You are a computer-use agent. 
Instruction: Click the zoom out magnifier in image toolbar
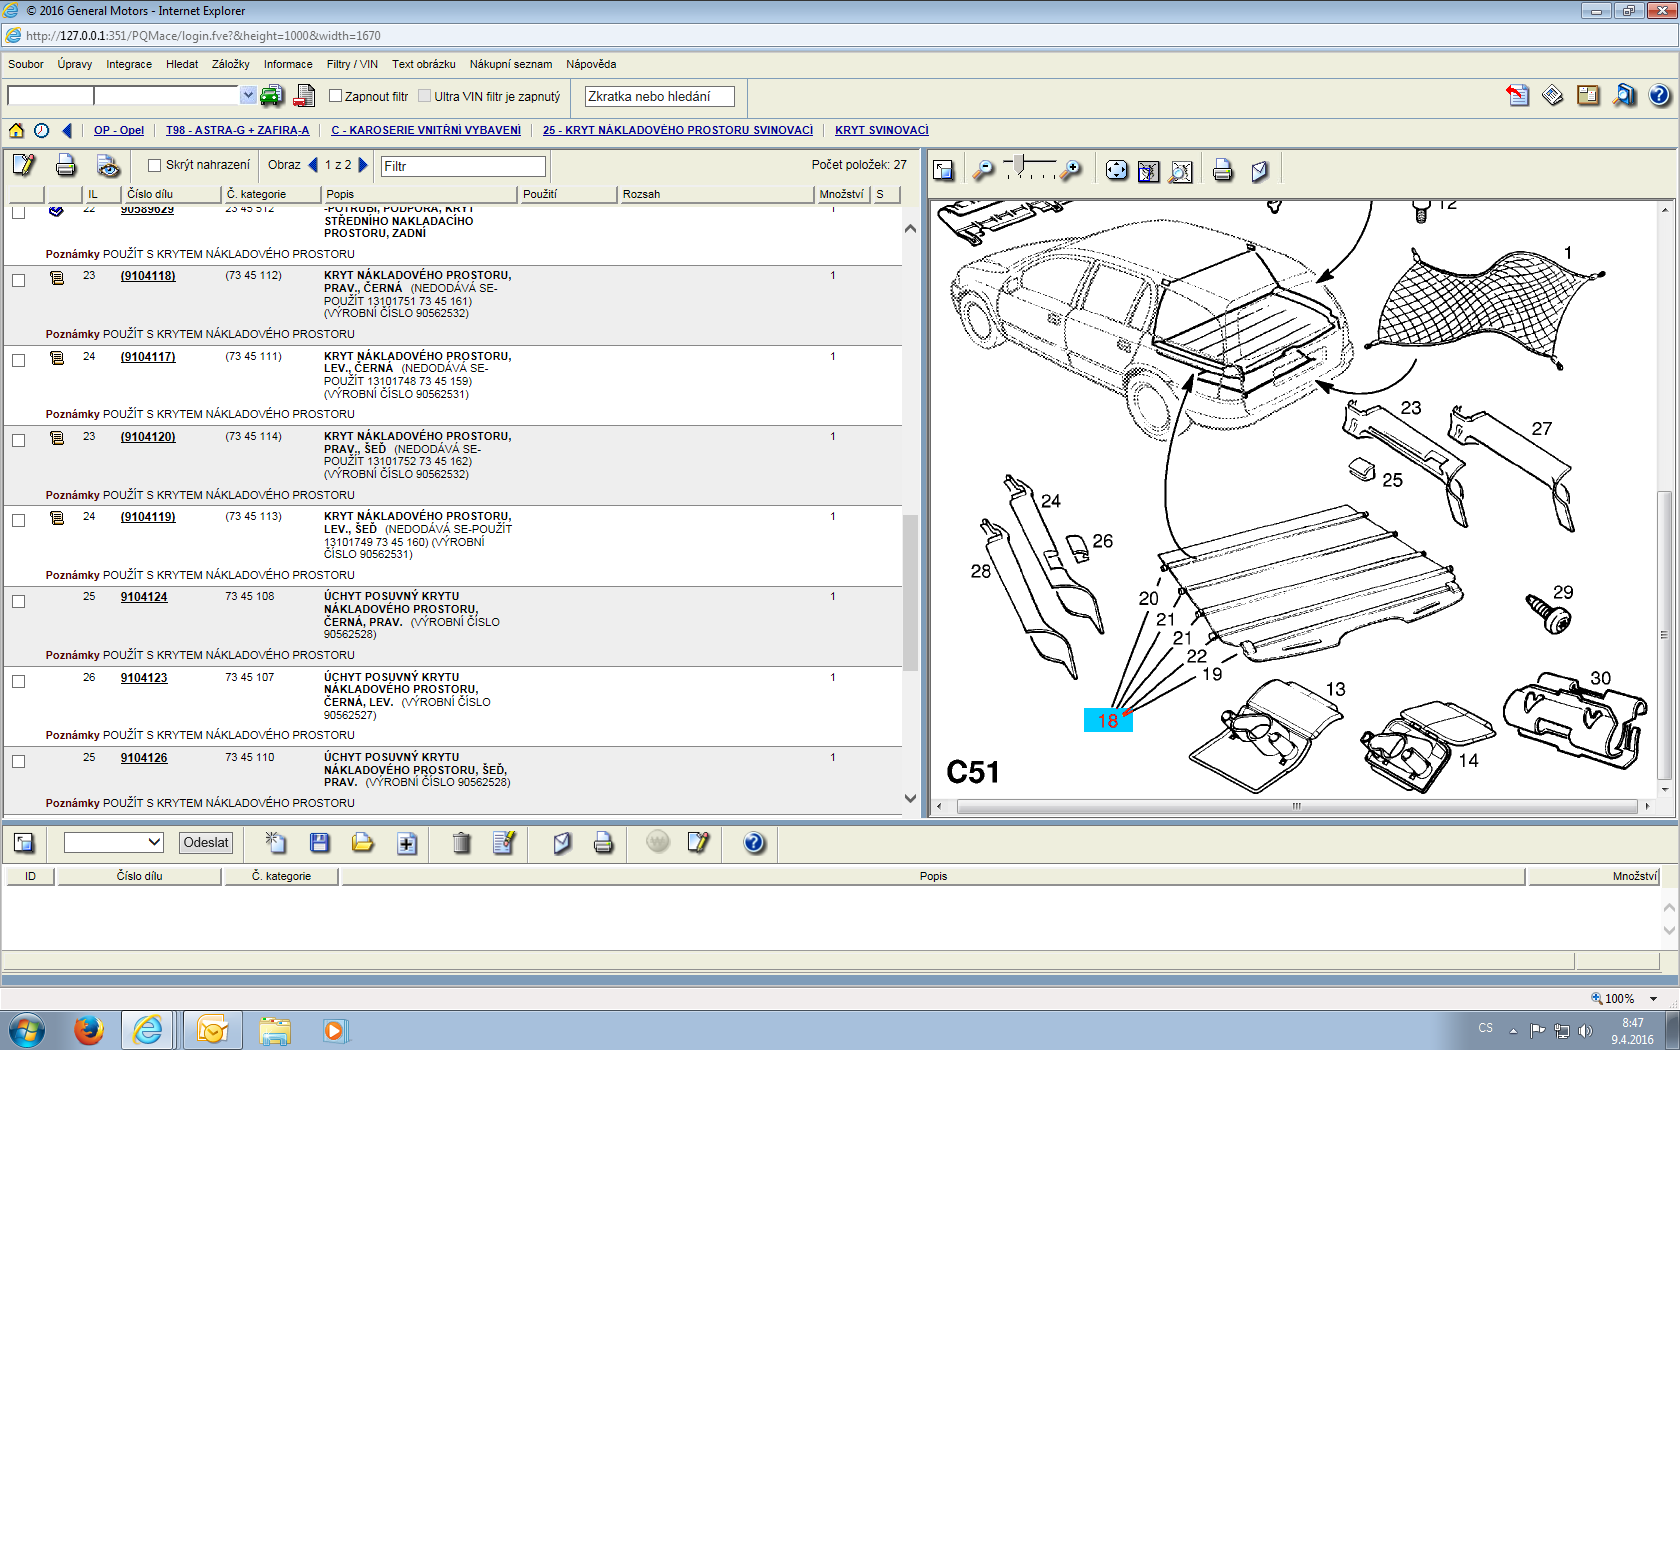(984, 171)
